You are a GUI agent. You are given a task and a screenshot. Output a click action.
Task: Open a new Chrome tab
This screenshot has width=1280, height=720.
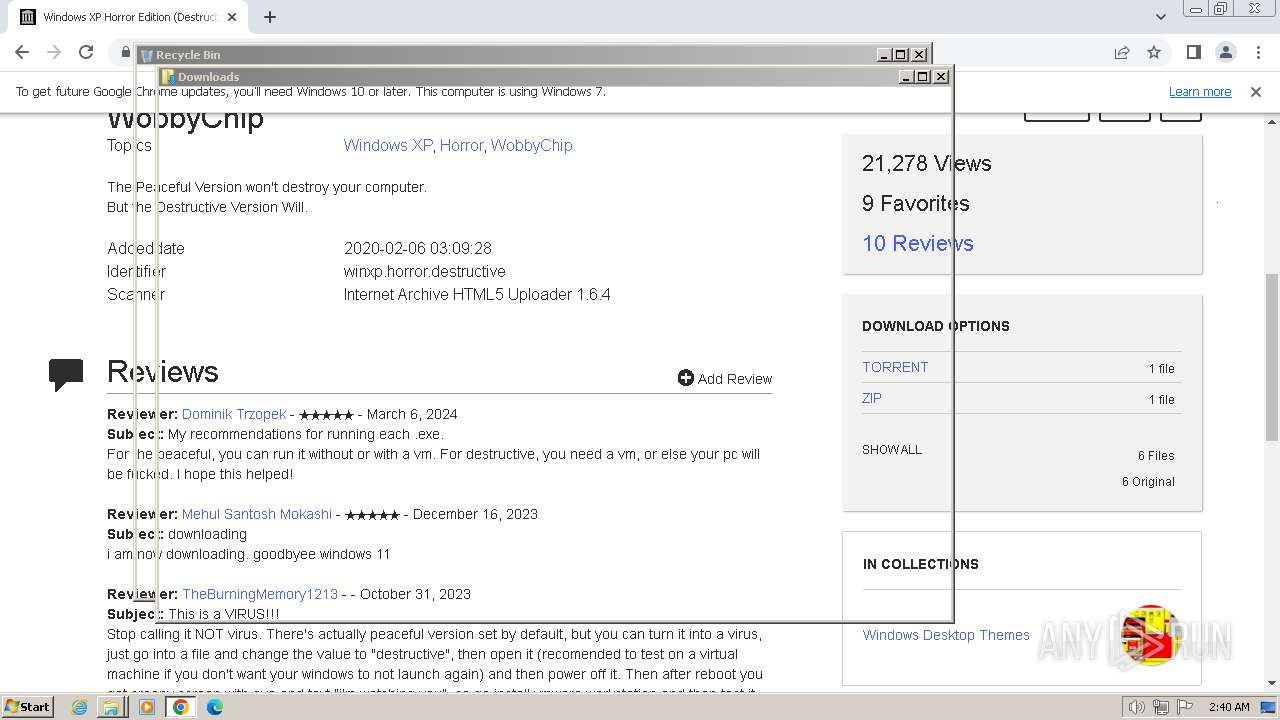[270, 16]
